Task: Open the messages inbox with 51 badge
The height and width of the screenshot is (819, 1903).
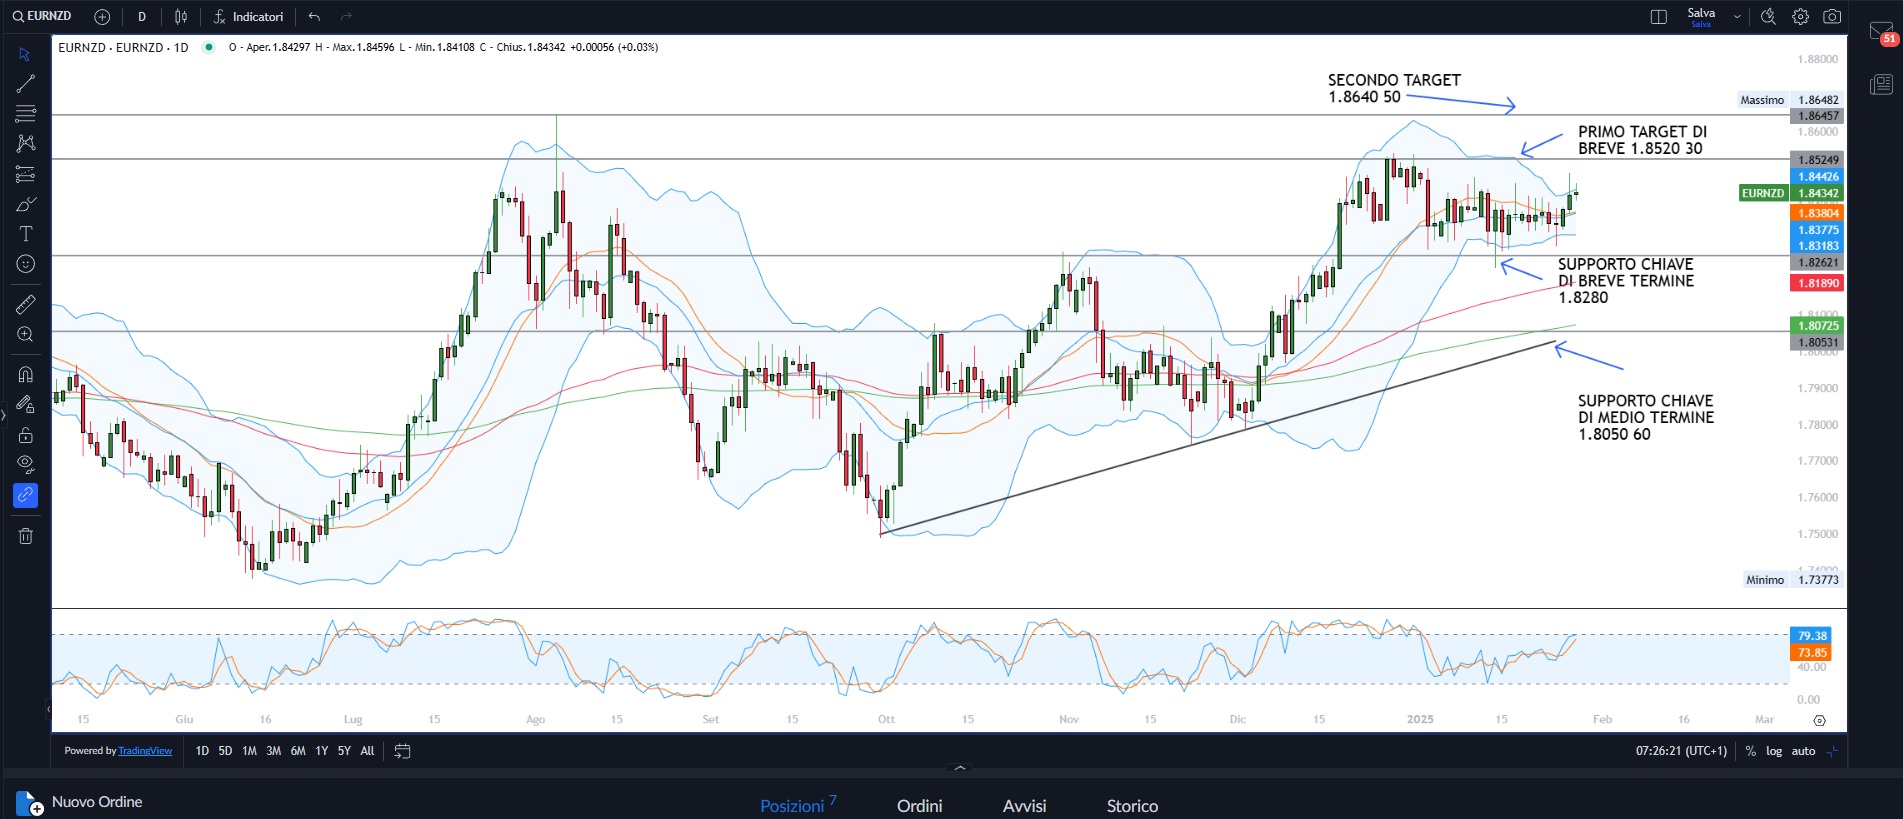Action: [x=1881, y=32]
